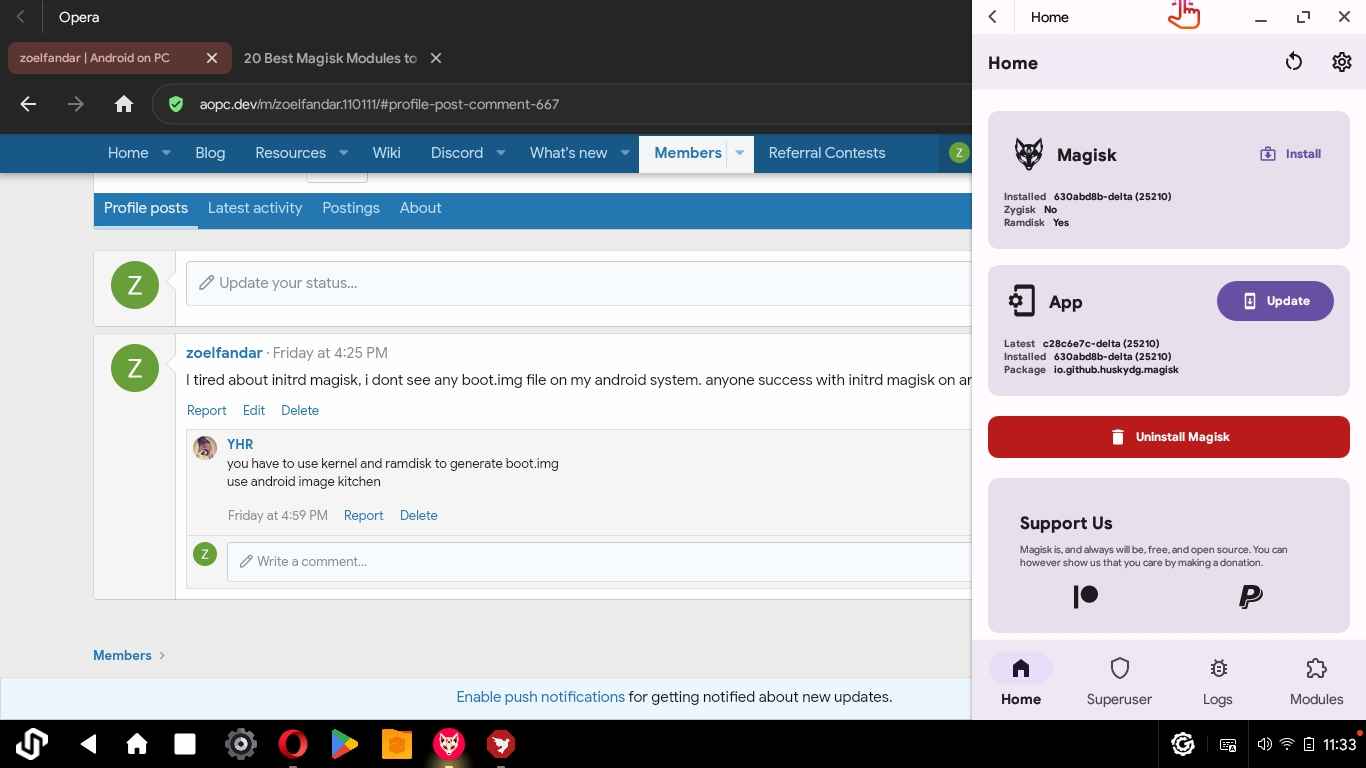Viewport: 1366px width, 768px height.
Task: Click the browser home icon
Action: point(124,104)
